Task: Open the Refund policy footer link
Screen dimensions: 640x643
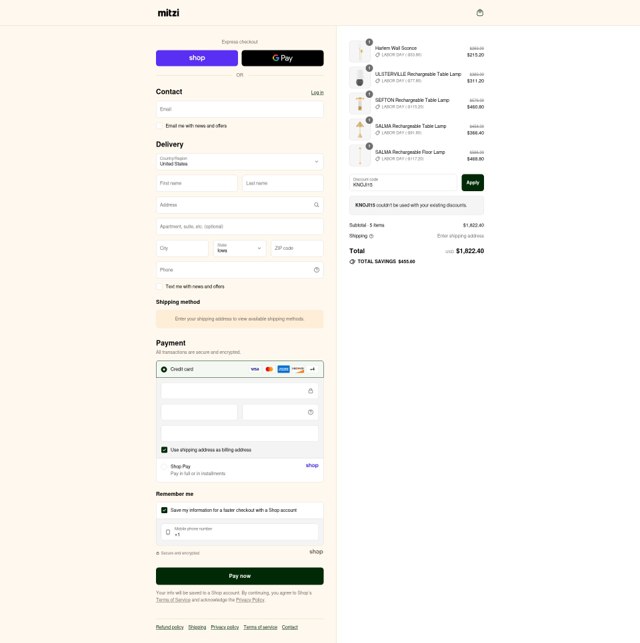Action: 170,627
